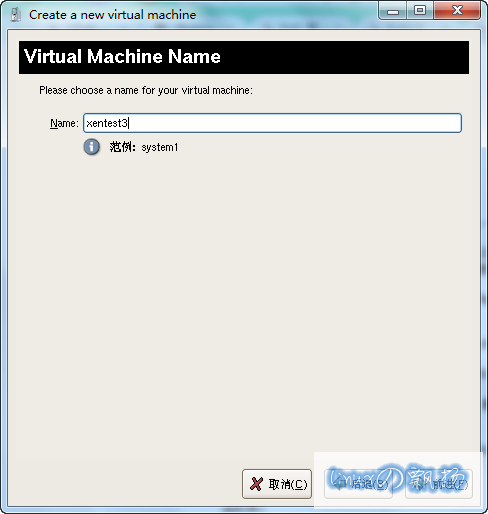Click the virtual machine icon in title bar
The height and width of the screenshot is (514, 488).
coord(15,15)
